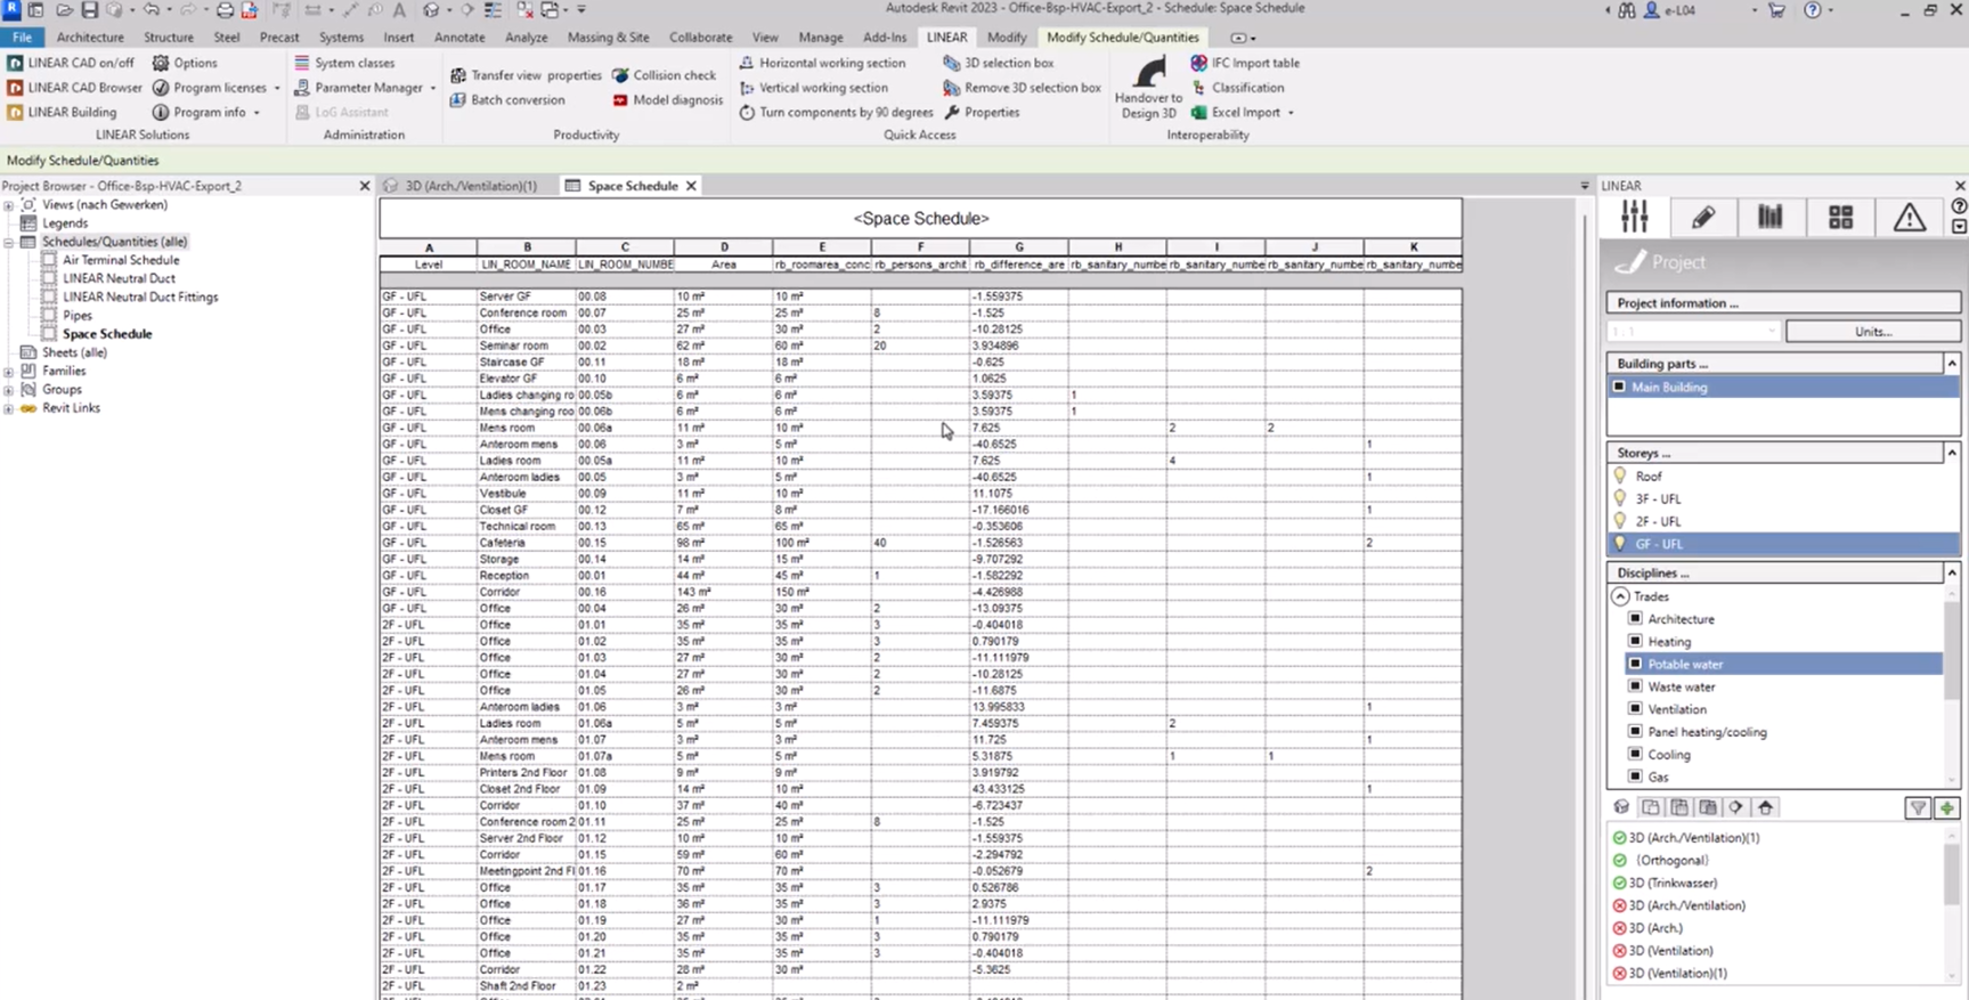This screenshot has height=1000, width=1969.
Task: Start Model diagnosis from the ribbon
Action: click(668, 100)
